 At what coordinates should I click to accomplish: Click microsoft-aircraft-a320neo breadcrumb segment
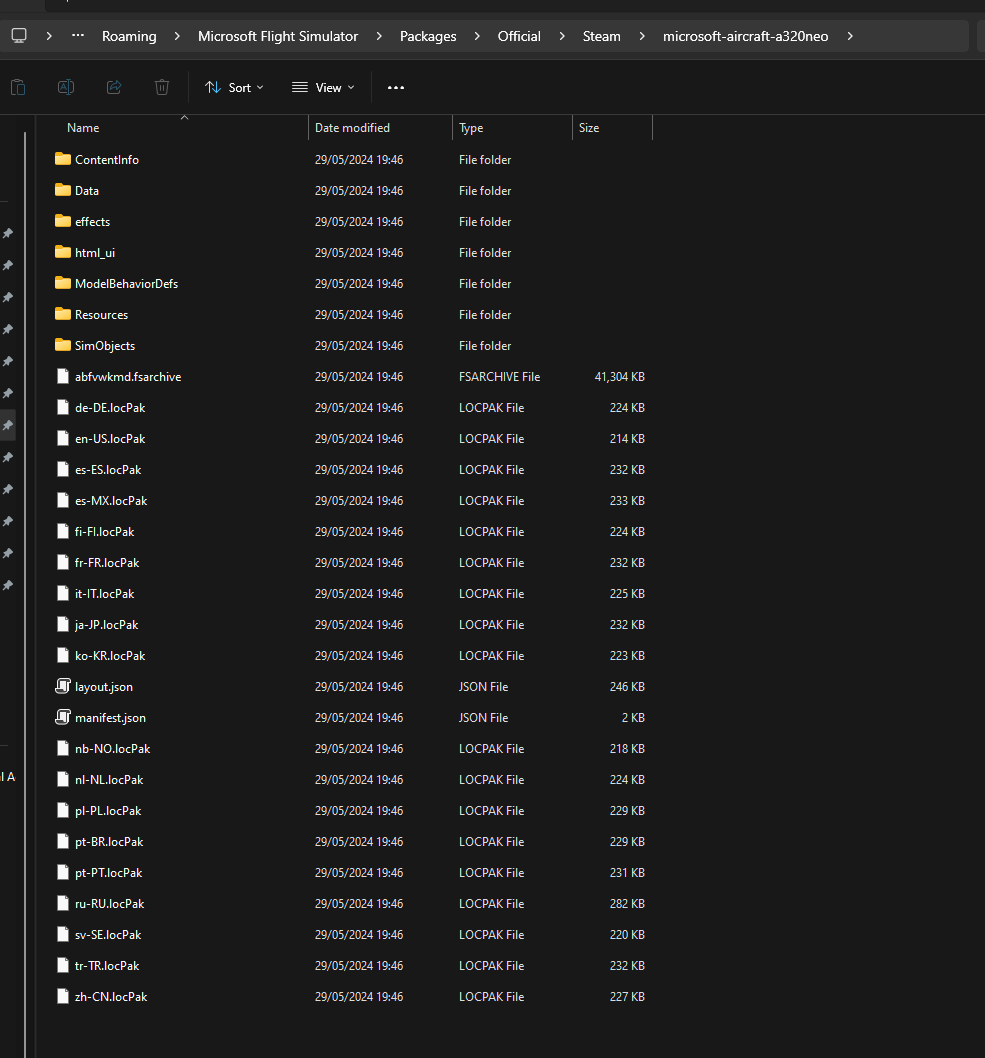pyautogui.click(x=745, y=36)
